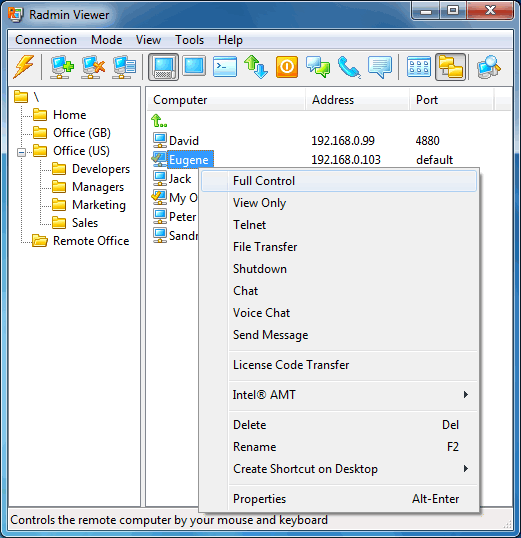Click the delete connection toolbar icon
The width and height of the screenshot is (521, 538).
(93, 67)
